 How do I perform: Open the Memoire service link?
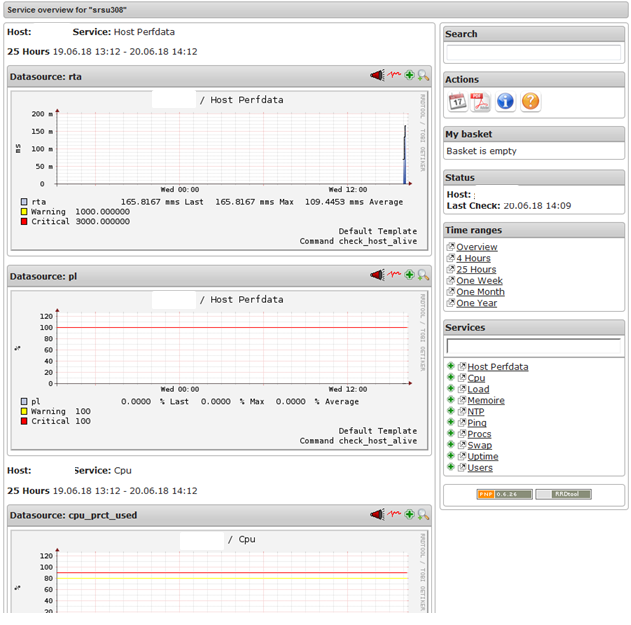485,400
